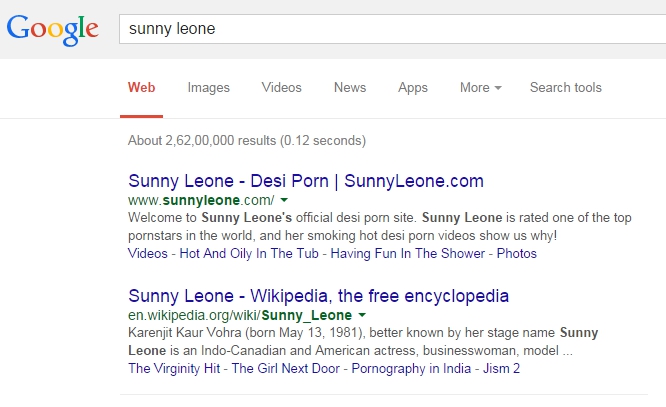This screenshot has height=407, width=666.
Task: Open the SunnyLeone.com result title link
Action: (306, 181)
